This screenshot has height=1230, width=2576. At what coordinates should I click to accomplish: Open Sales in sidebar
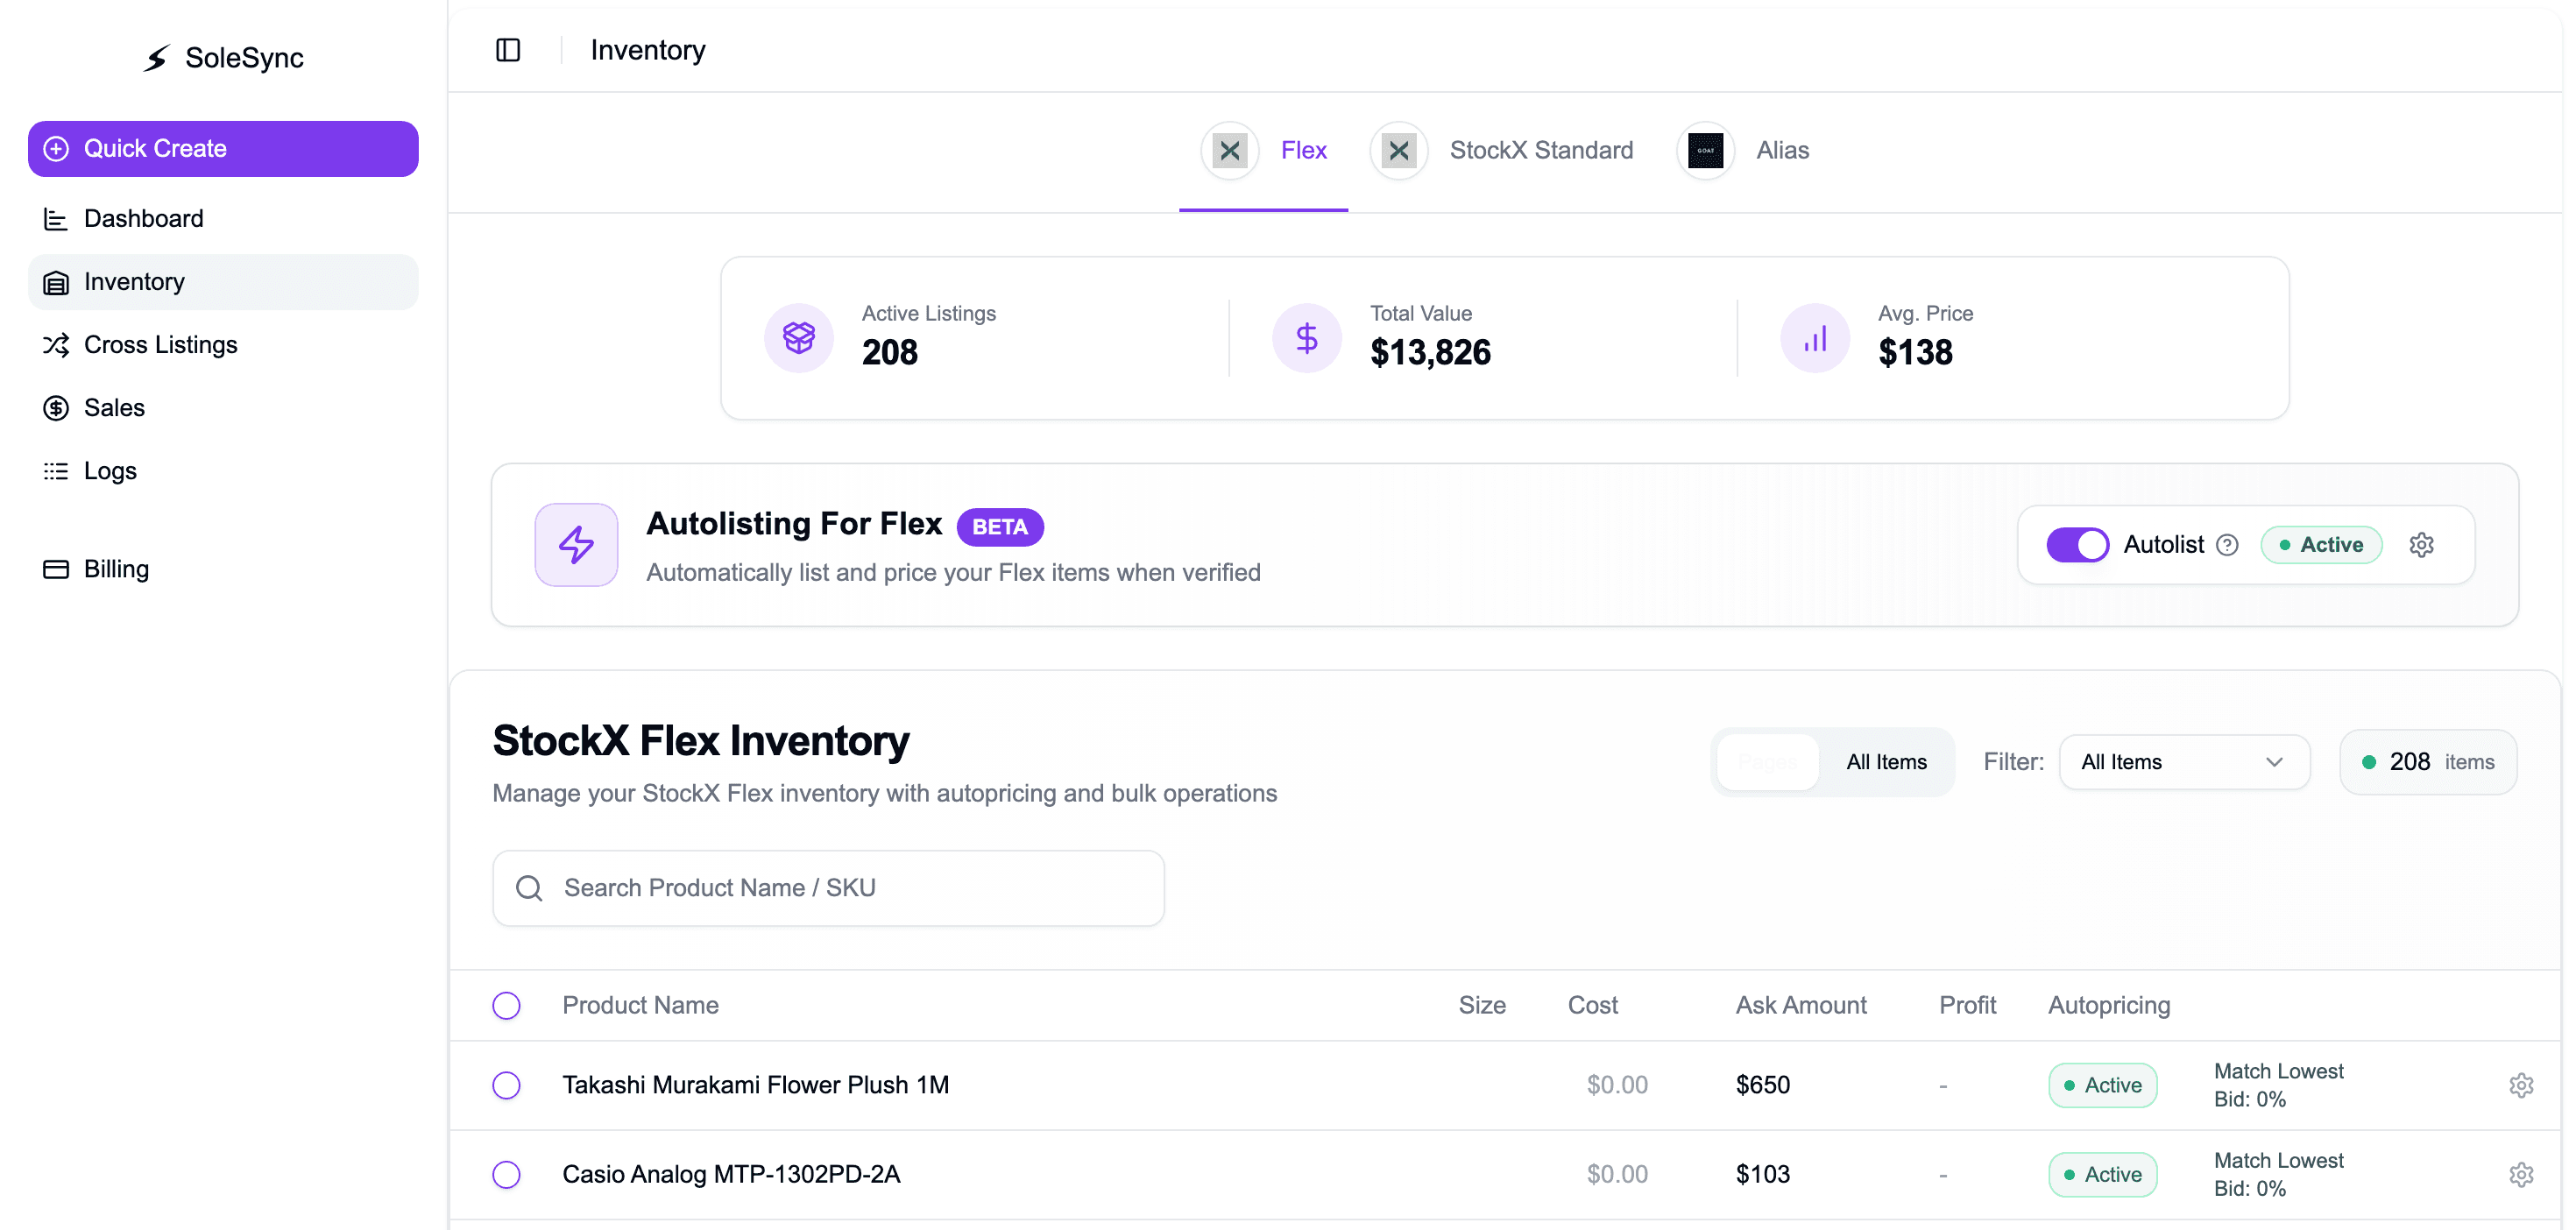tap(223, 408)
